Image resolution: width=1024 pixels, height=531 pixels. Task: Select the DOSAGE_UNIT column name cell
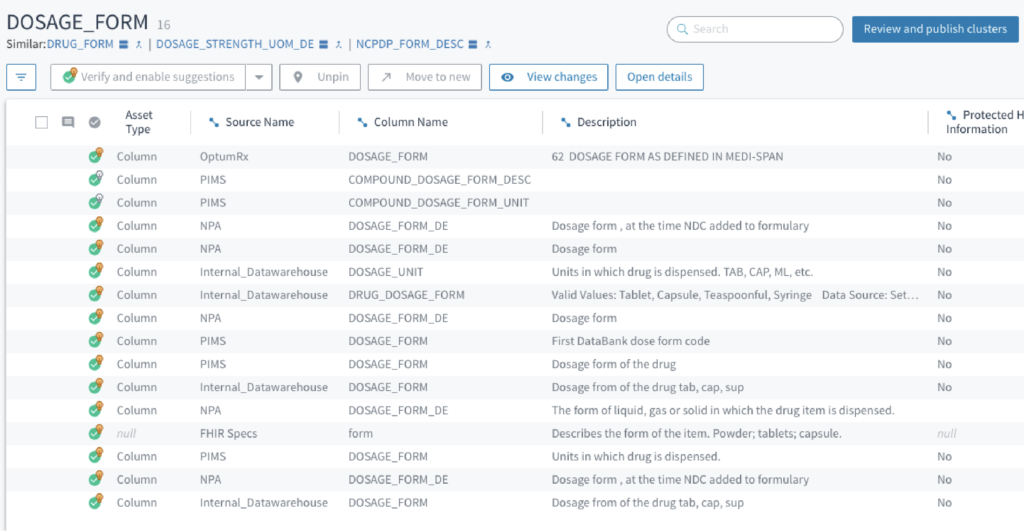coord(385,272)
